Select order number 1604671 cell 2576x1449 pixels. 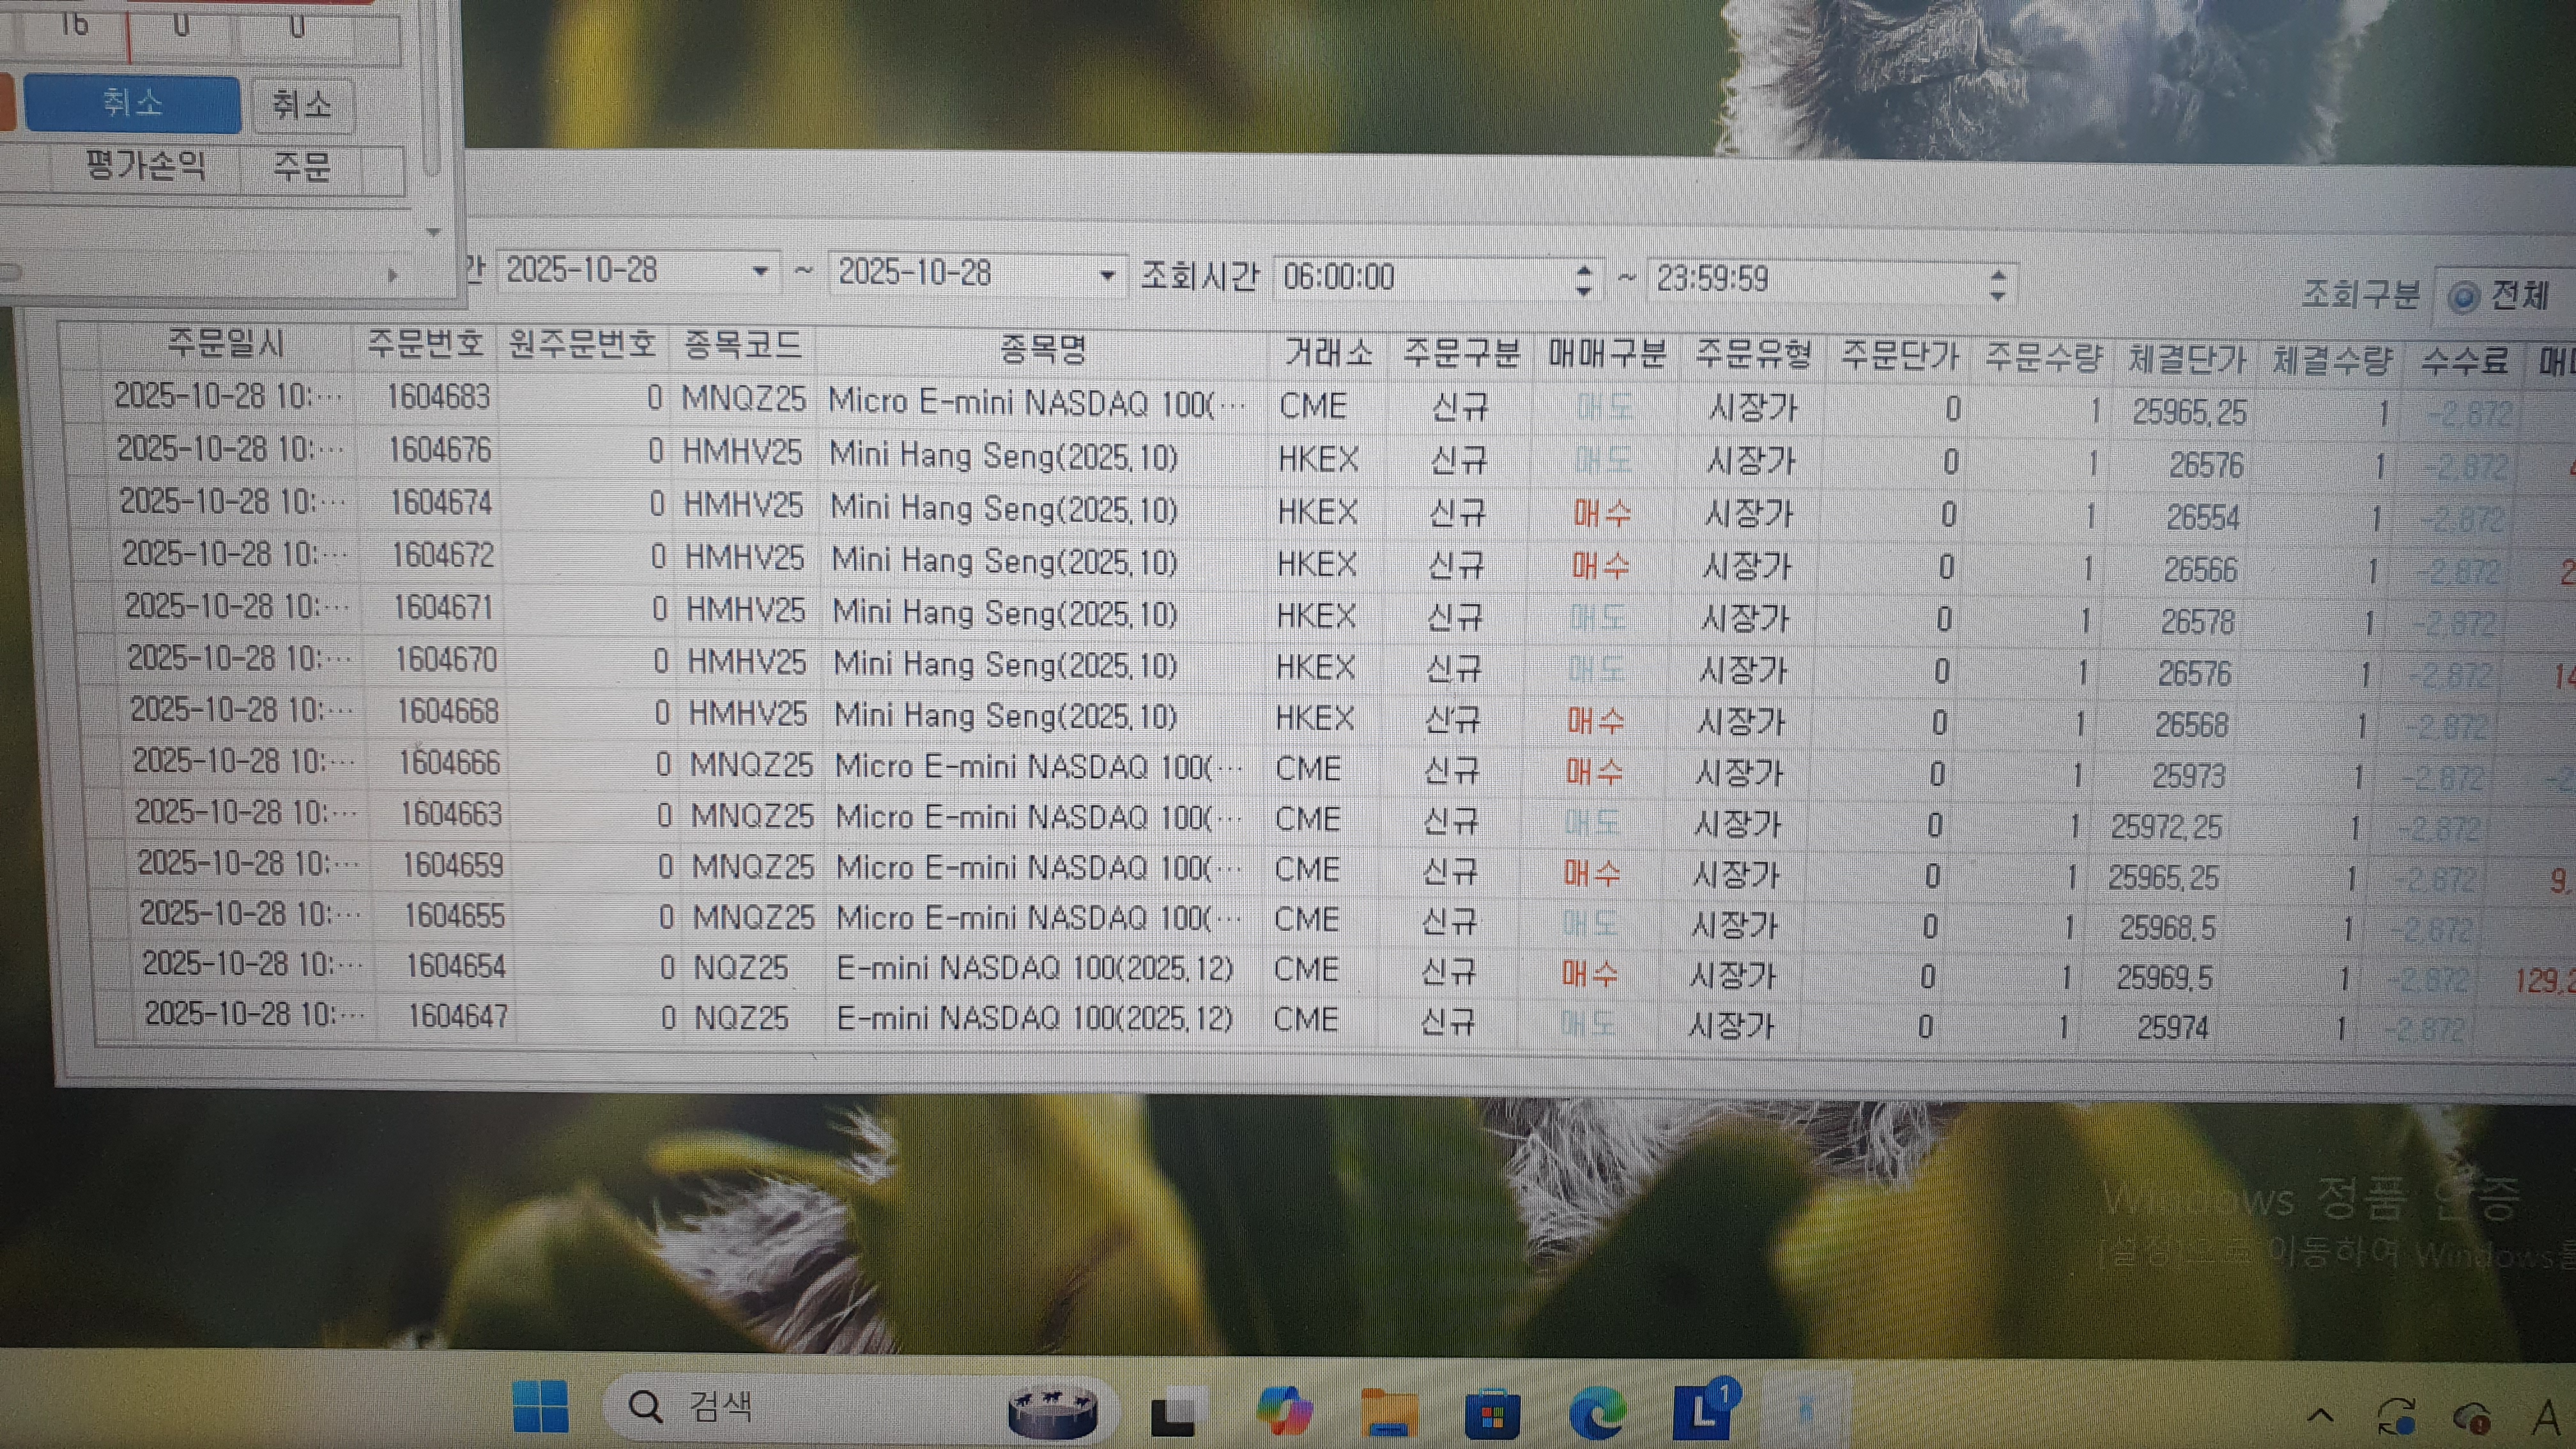click(x=444, y=607)
